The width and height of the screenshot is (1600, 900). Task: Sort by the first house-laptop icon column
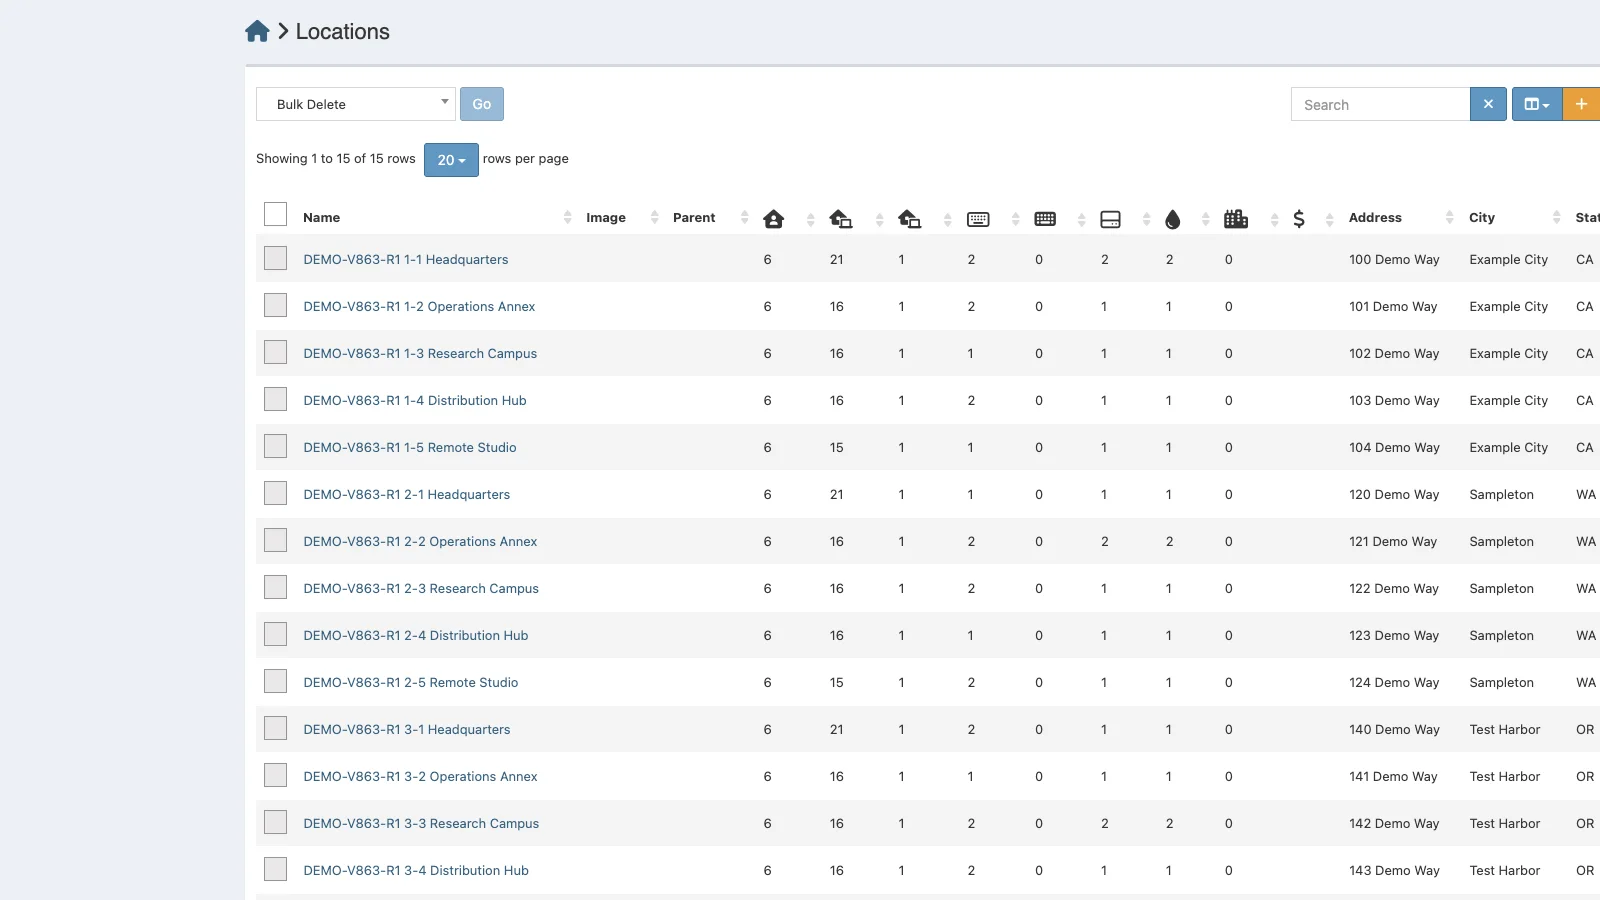(x=841, y=219)
